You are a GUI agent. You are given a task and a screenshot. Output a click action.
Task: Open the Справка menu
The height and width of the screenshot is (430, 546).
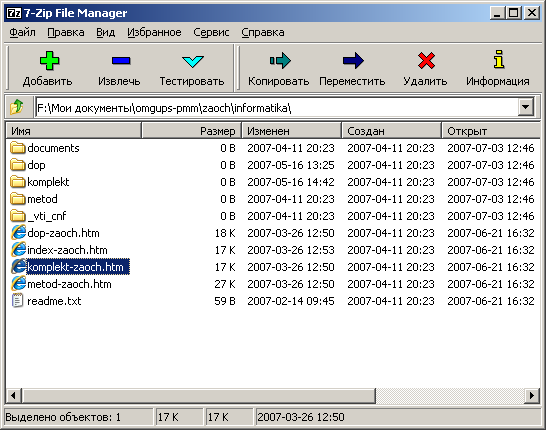tap(263, 32)
